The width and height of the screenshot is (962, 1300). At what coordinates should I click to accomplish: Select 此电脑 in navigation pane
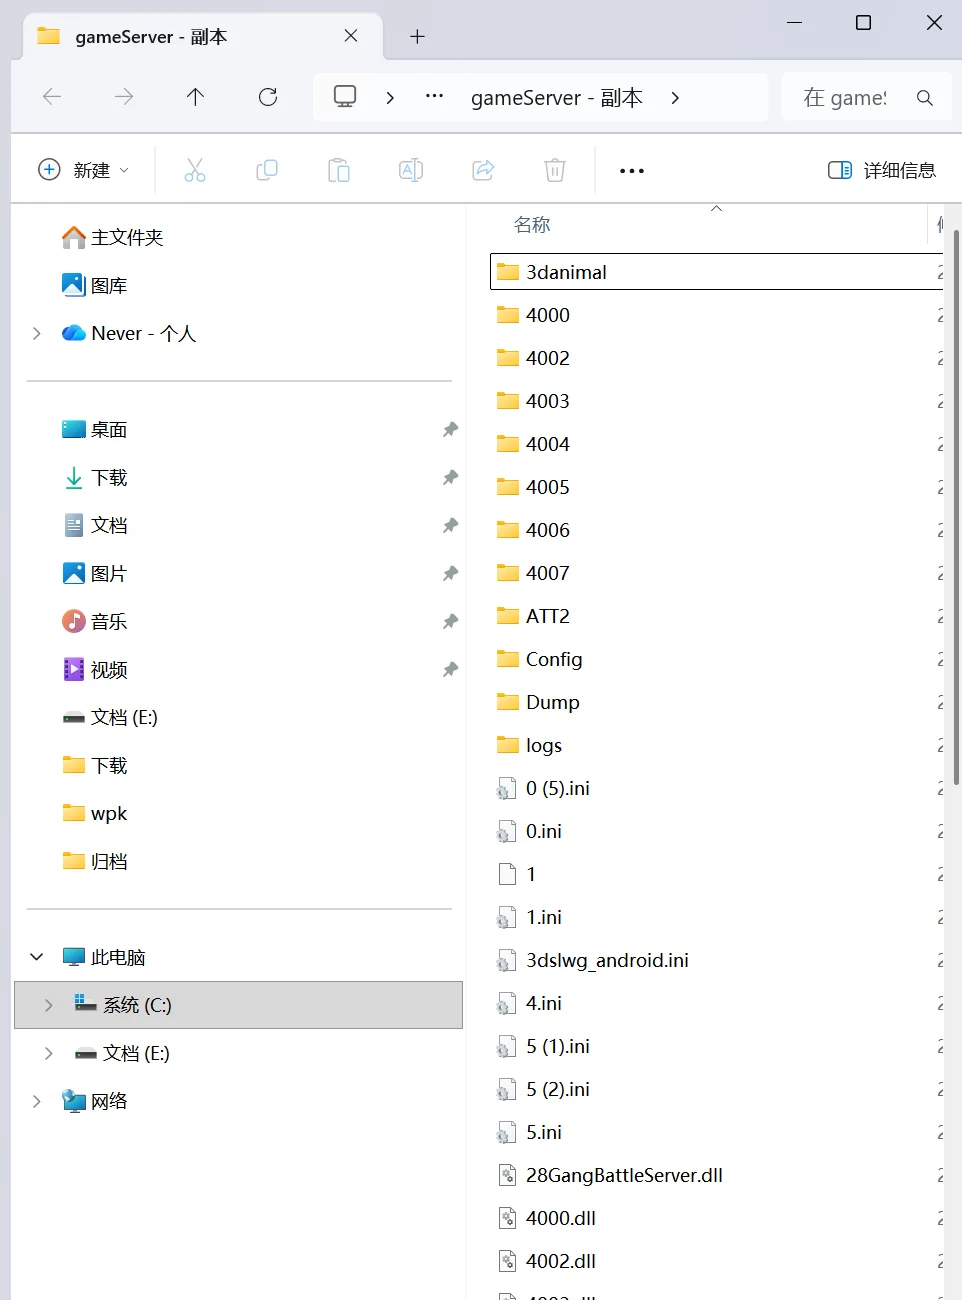[x=104, y=957]
